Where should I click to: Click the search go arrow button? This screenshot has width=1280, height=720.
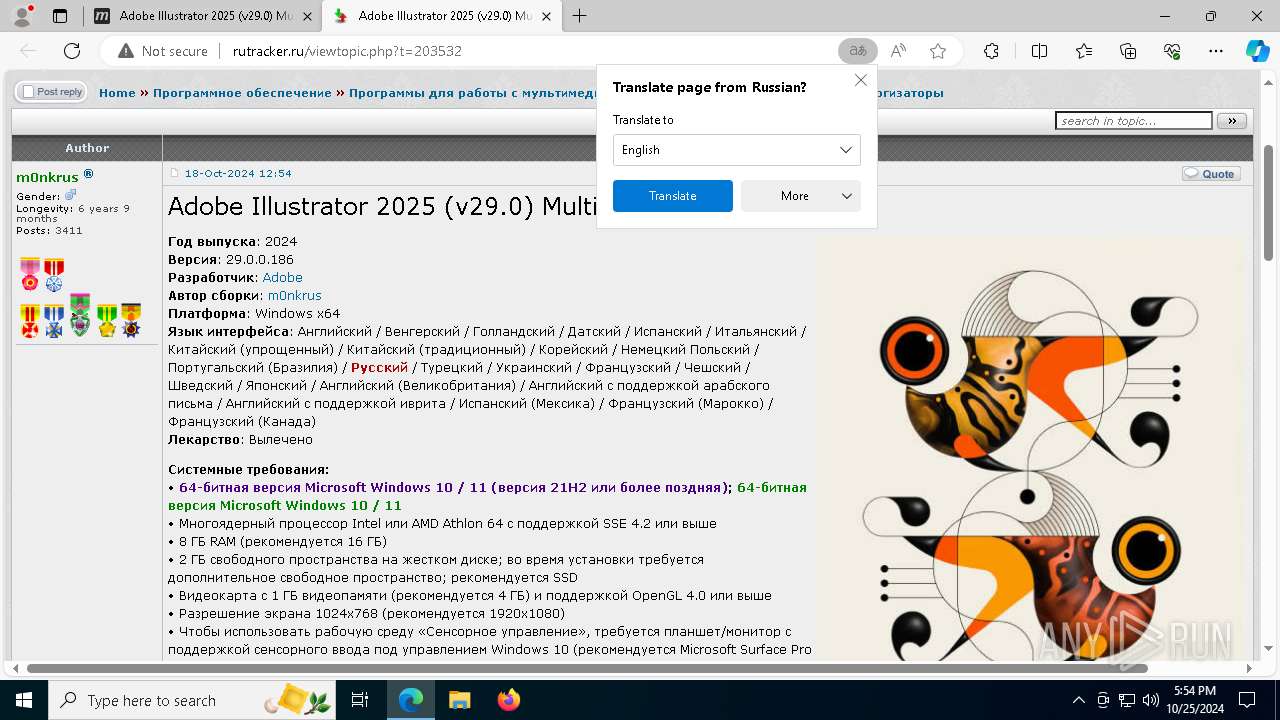click(x=1232, y=121)
